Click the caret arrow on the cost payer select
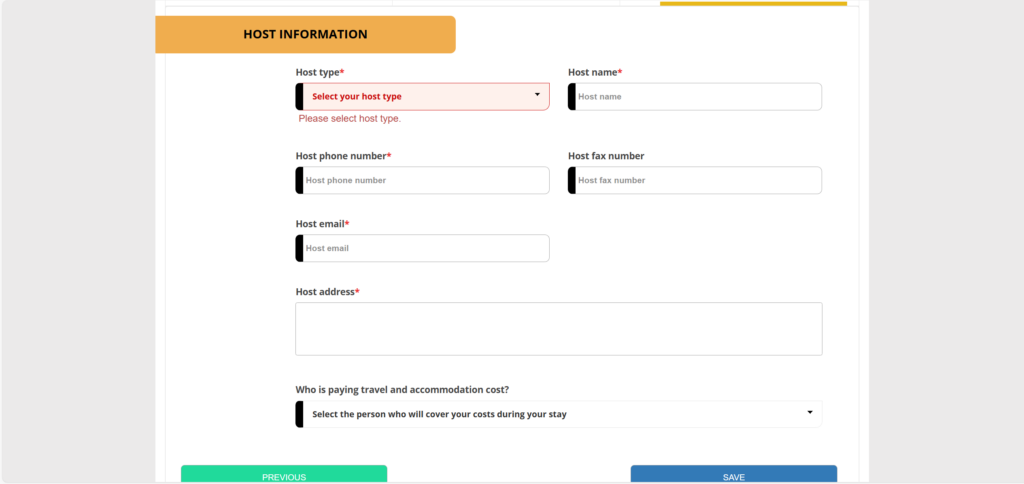The width and height of the screenshot is (1024, 484). point(809,413)
